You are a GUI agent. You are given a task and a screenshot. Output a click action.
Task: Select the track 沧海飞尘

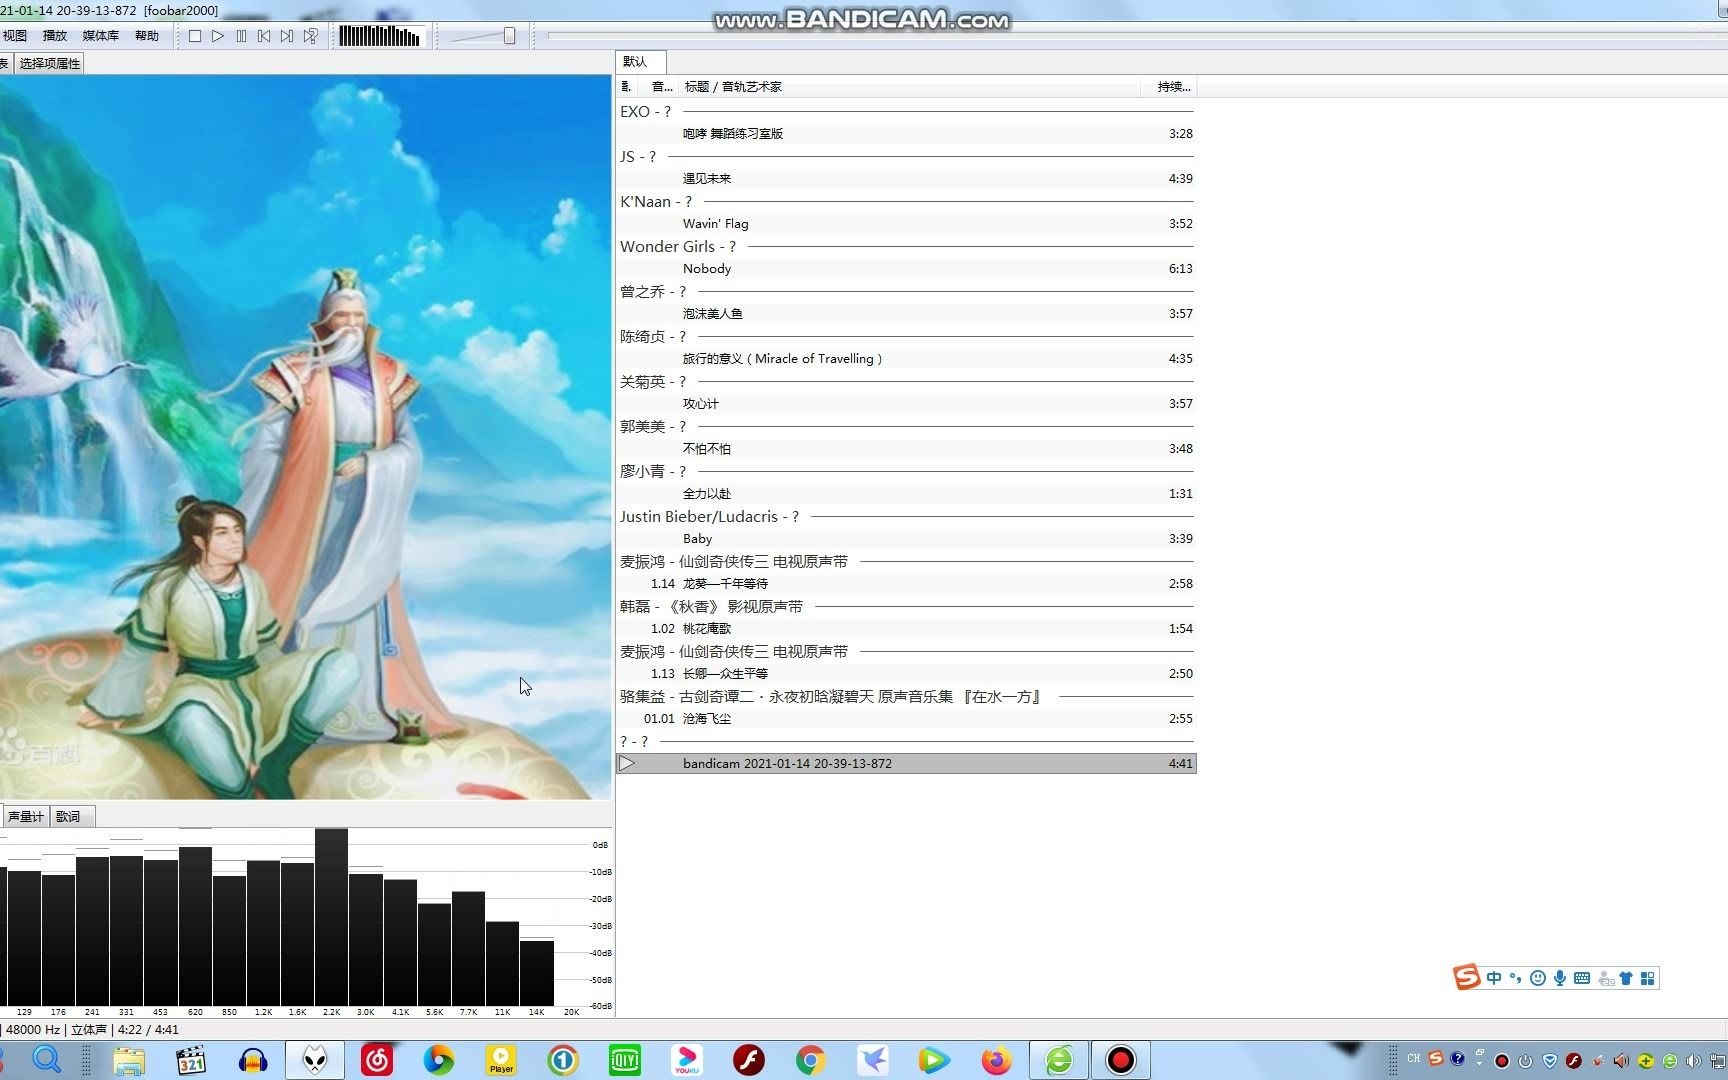coord(906,719)
